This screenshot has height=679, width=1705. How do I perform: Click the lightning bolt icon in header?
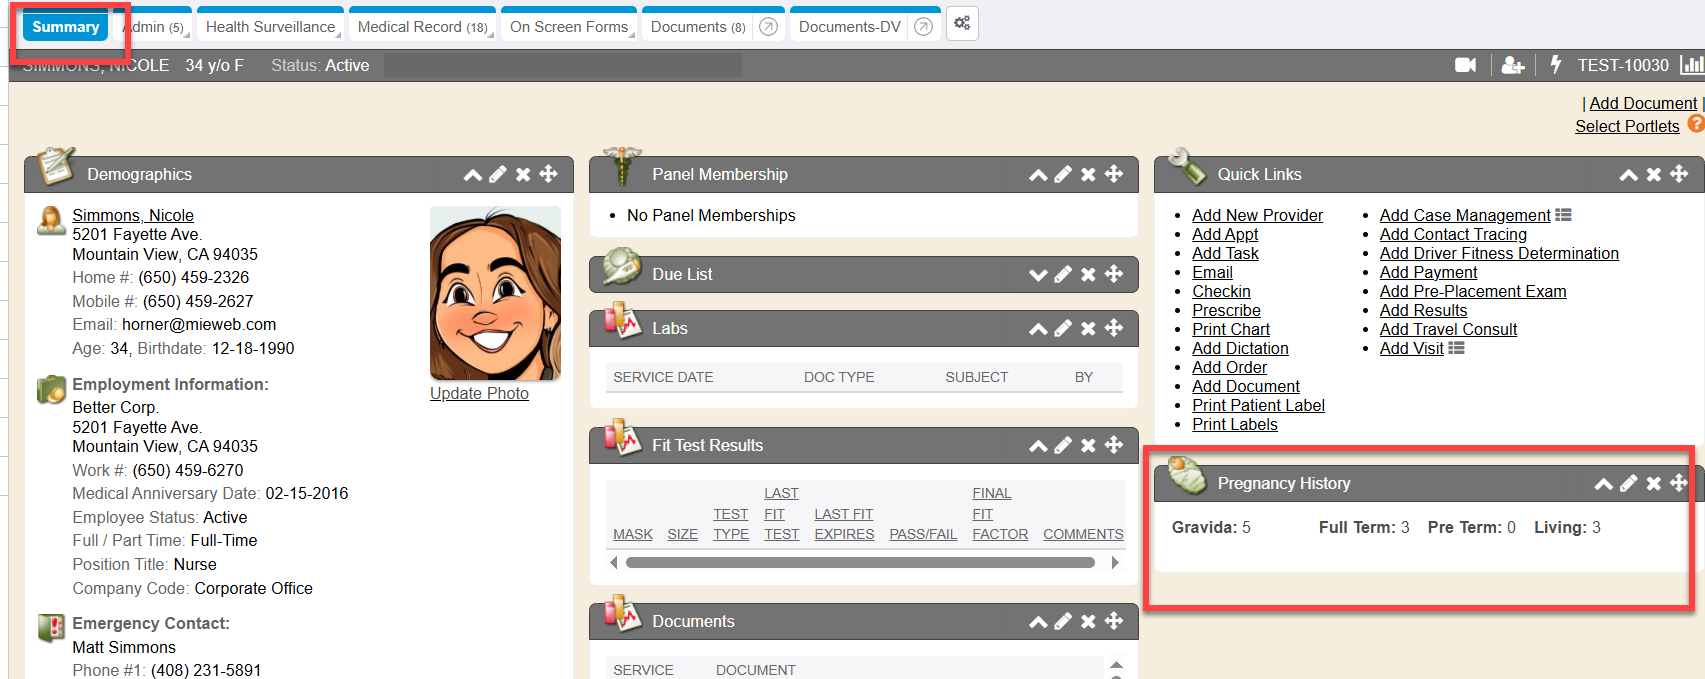click(x=1556, y=65)
